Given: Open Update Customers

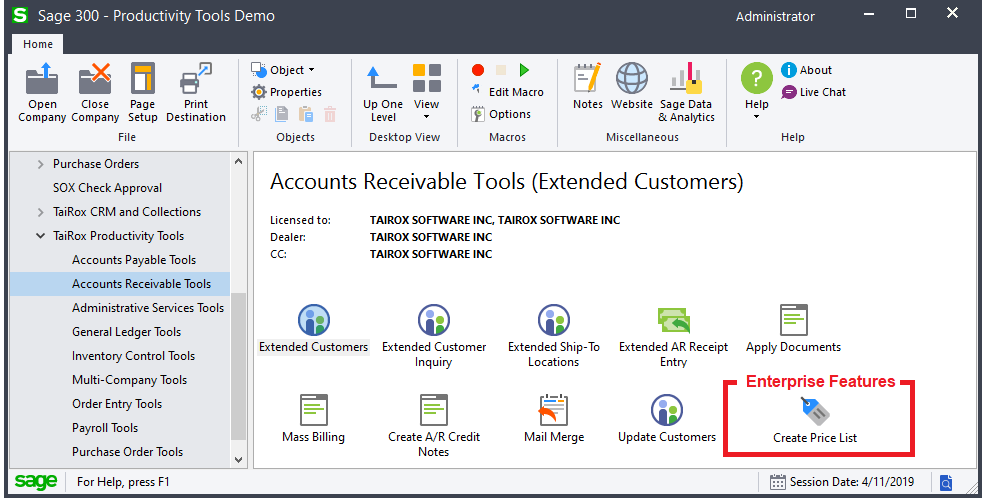Looking at the screenshot, I should [667, 419].
